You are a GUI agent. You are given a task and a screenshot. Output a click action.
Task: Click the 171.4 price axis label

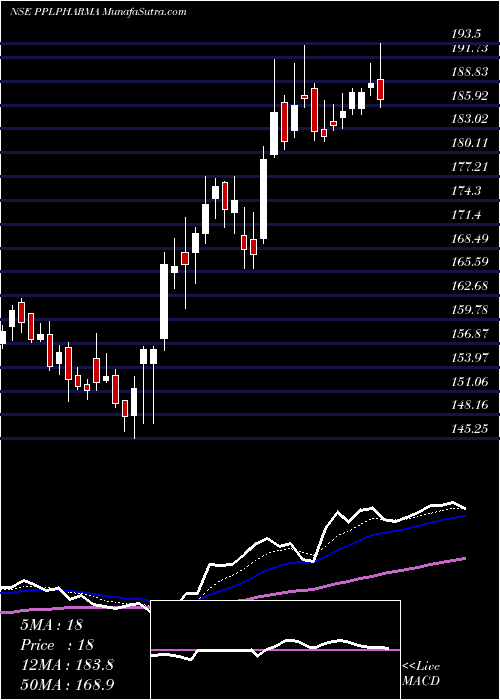[x=466, y=215]
